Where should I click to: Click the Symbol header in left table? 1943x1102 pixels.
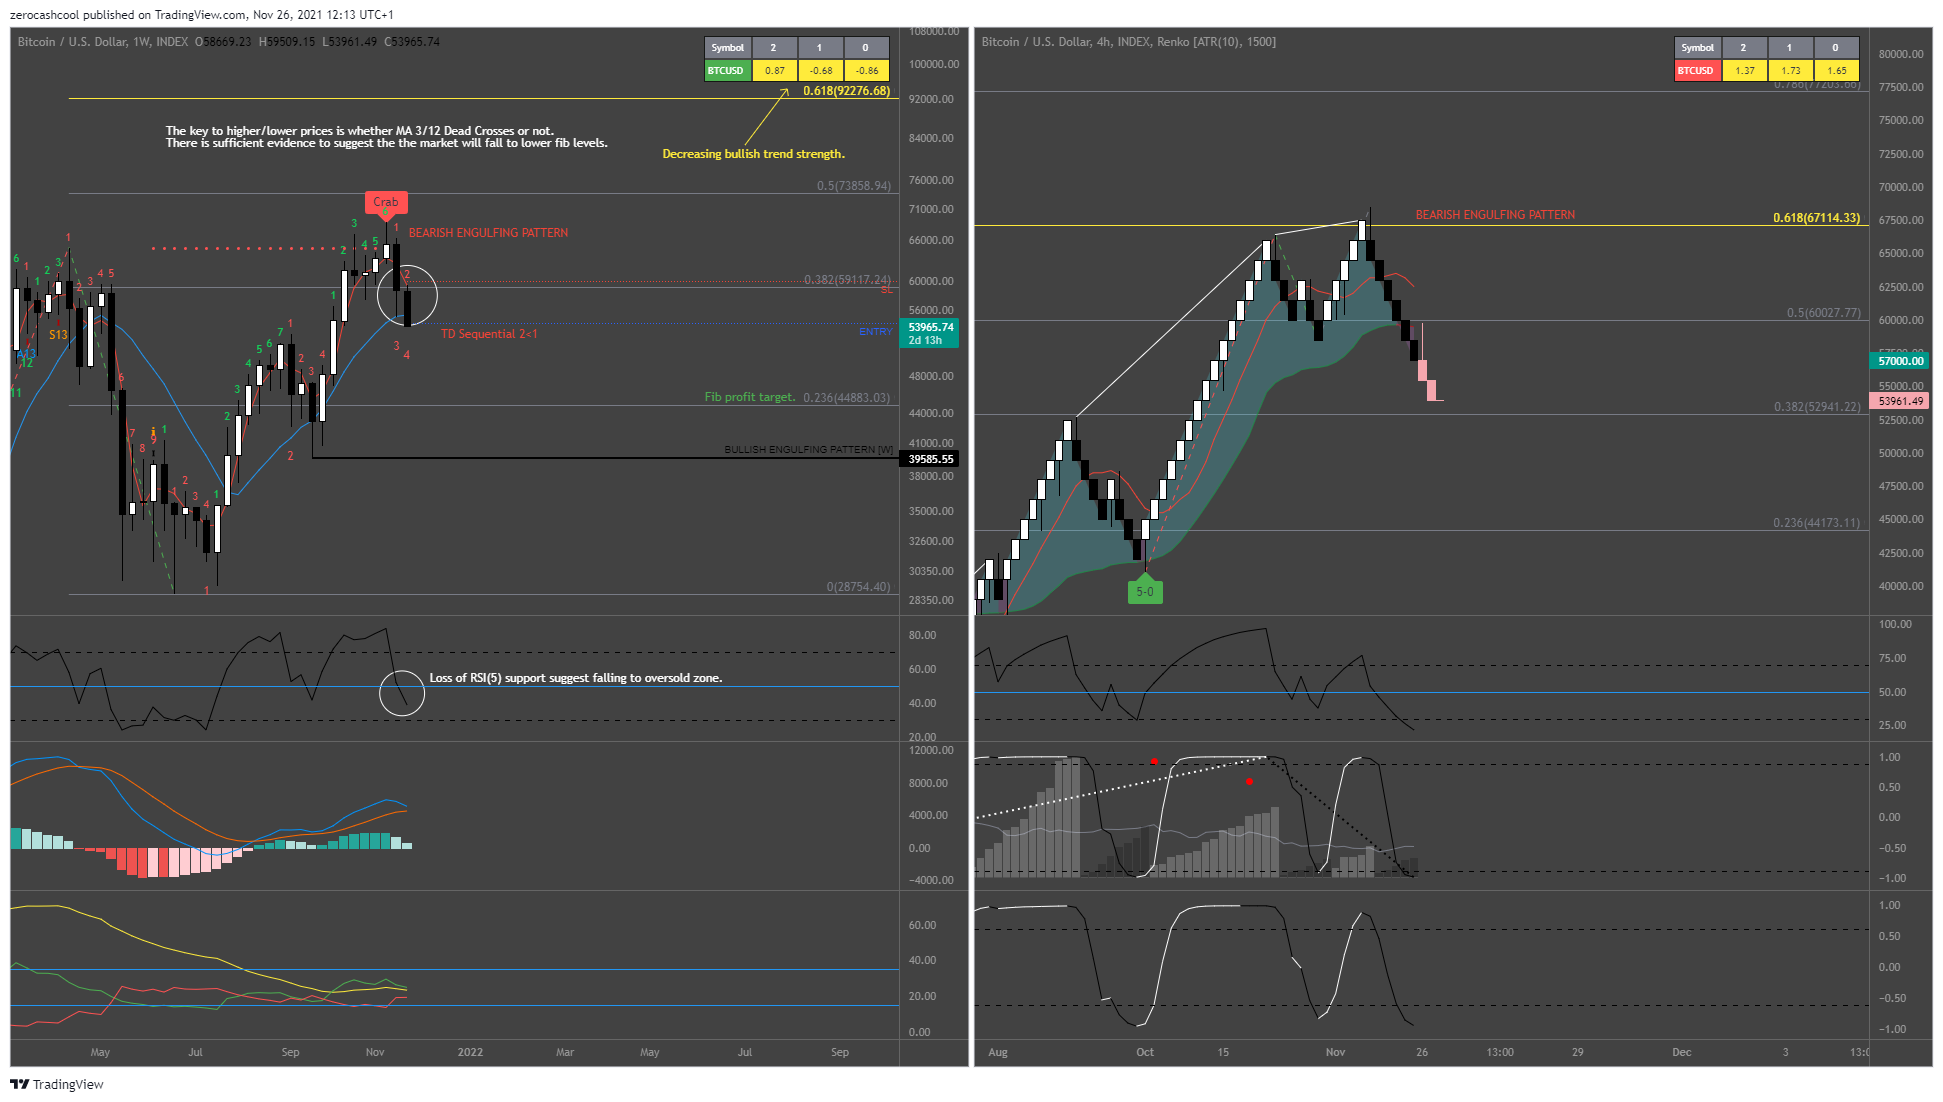click(x=727, y=48)
